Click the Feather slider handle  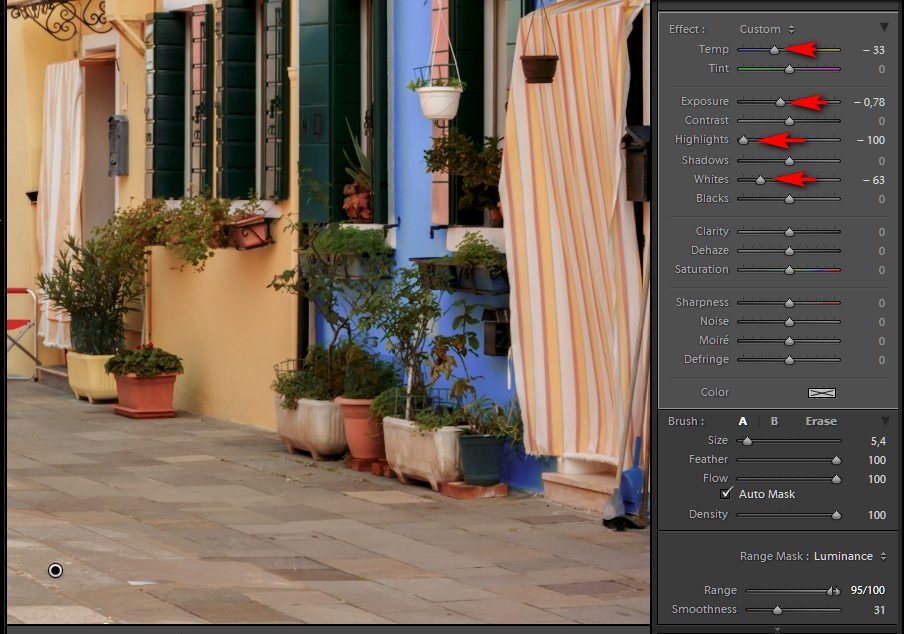836,460
